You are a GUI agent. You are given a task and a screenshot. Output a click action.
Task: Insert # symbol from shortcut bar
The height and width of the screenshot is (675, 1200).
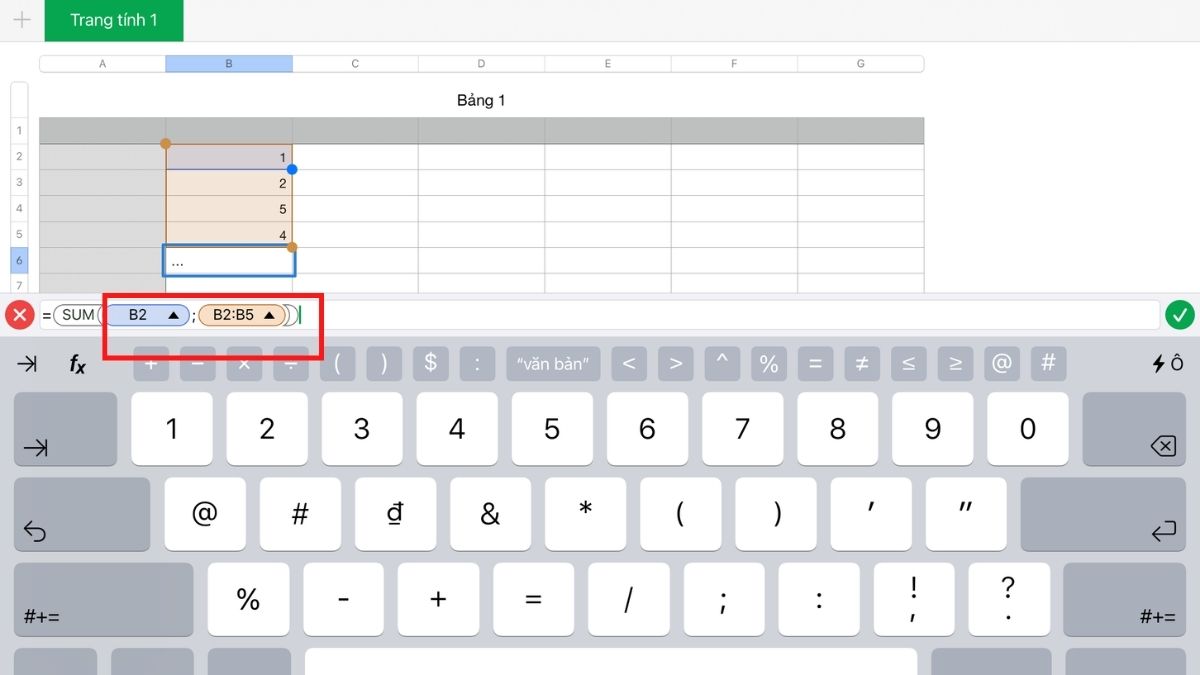1048,364
